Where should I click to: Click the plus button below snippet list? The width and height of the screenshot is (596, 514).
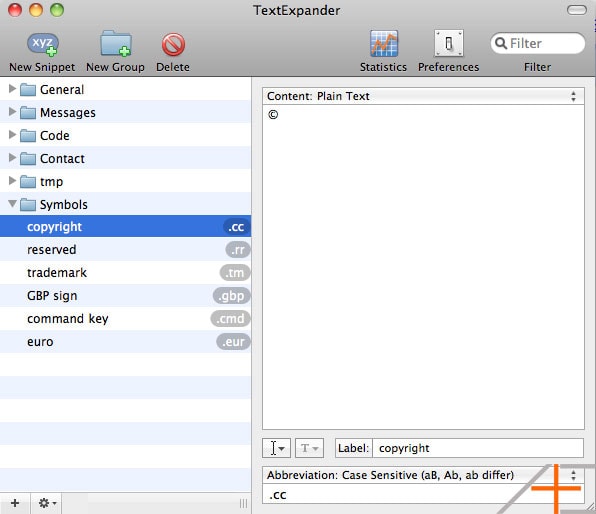(15, 503)
